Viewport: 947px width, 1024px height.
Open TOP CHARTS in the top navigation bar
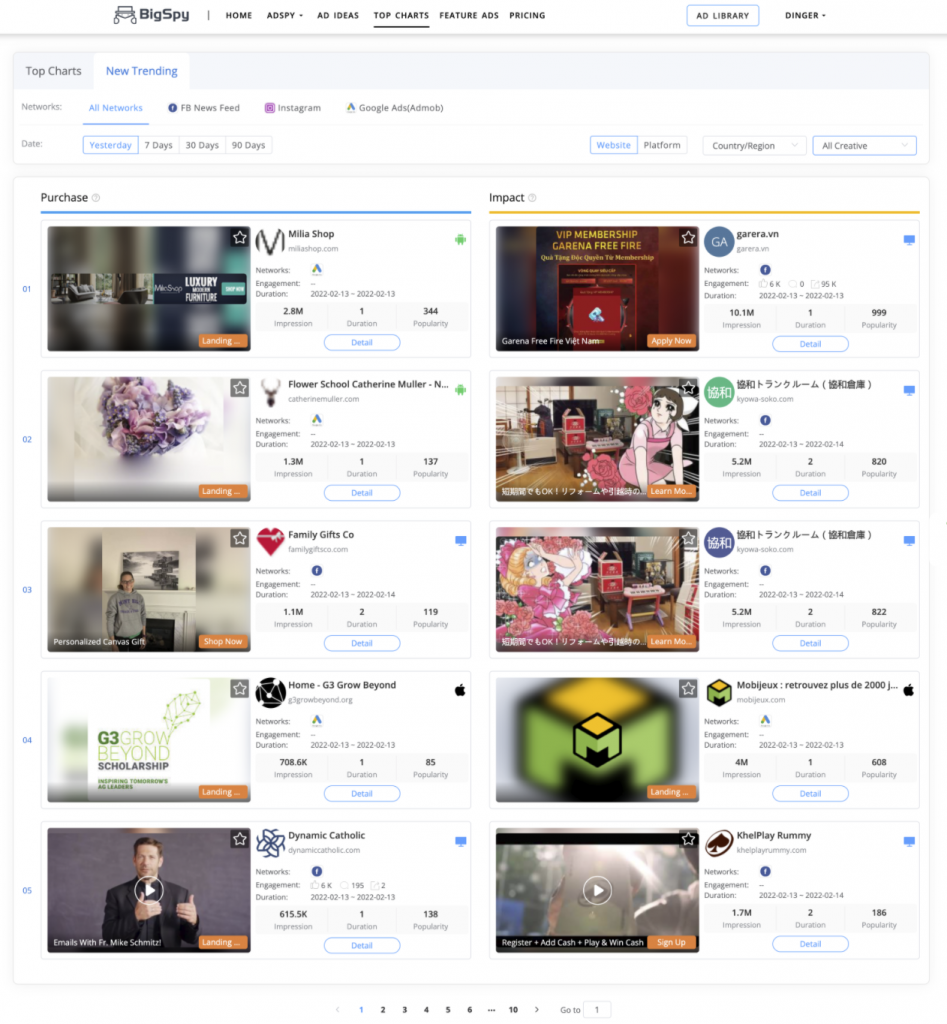(401, 15)
